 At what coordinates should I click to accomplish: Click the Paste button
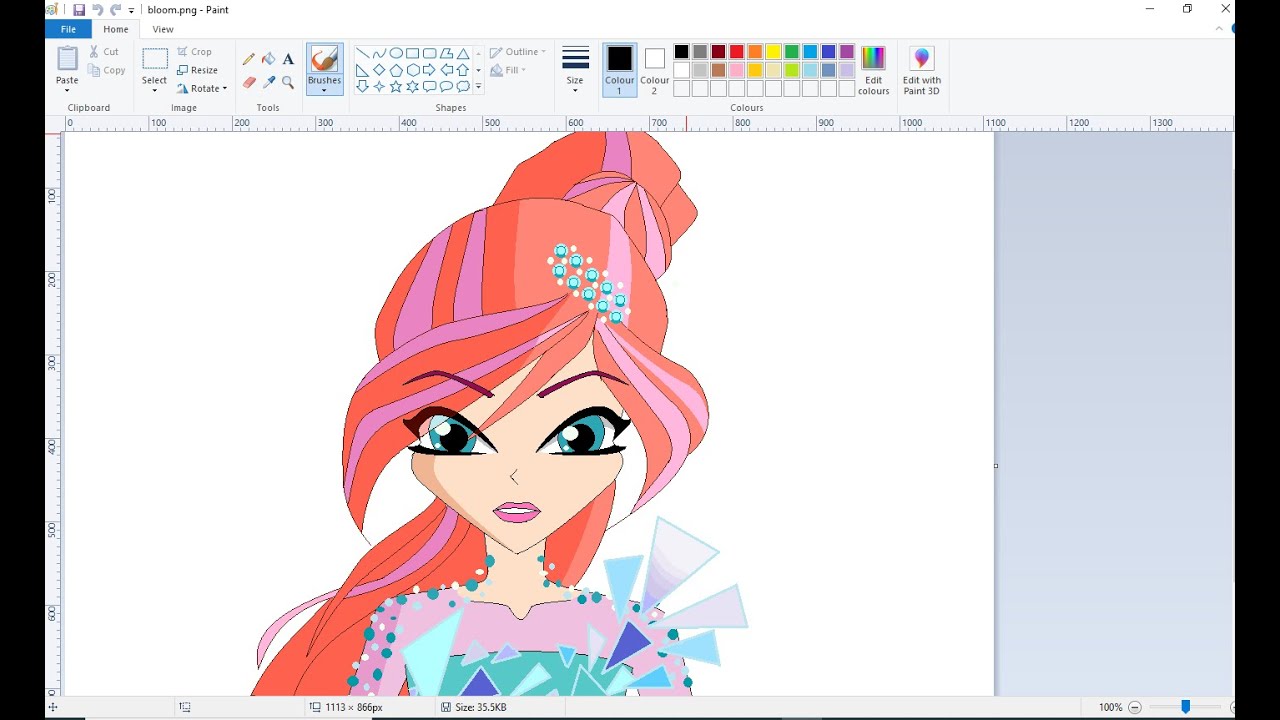[67, 69]
